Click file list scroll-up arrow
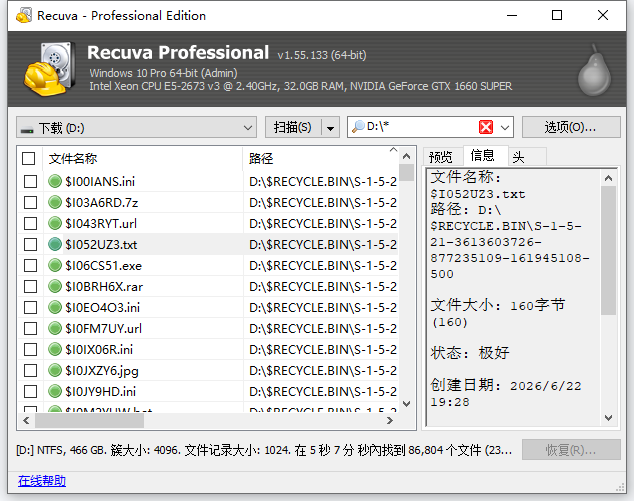This screenshot has height=501, width=634. tap(407, 156)
